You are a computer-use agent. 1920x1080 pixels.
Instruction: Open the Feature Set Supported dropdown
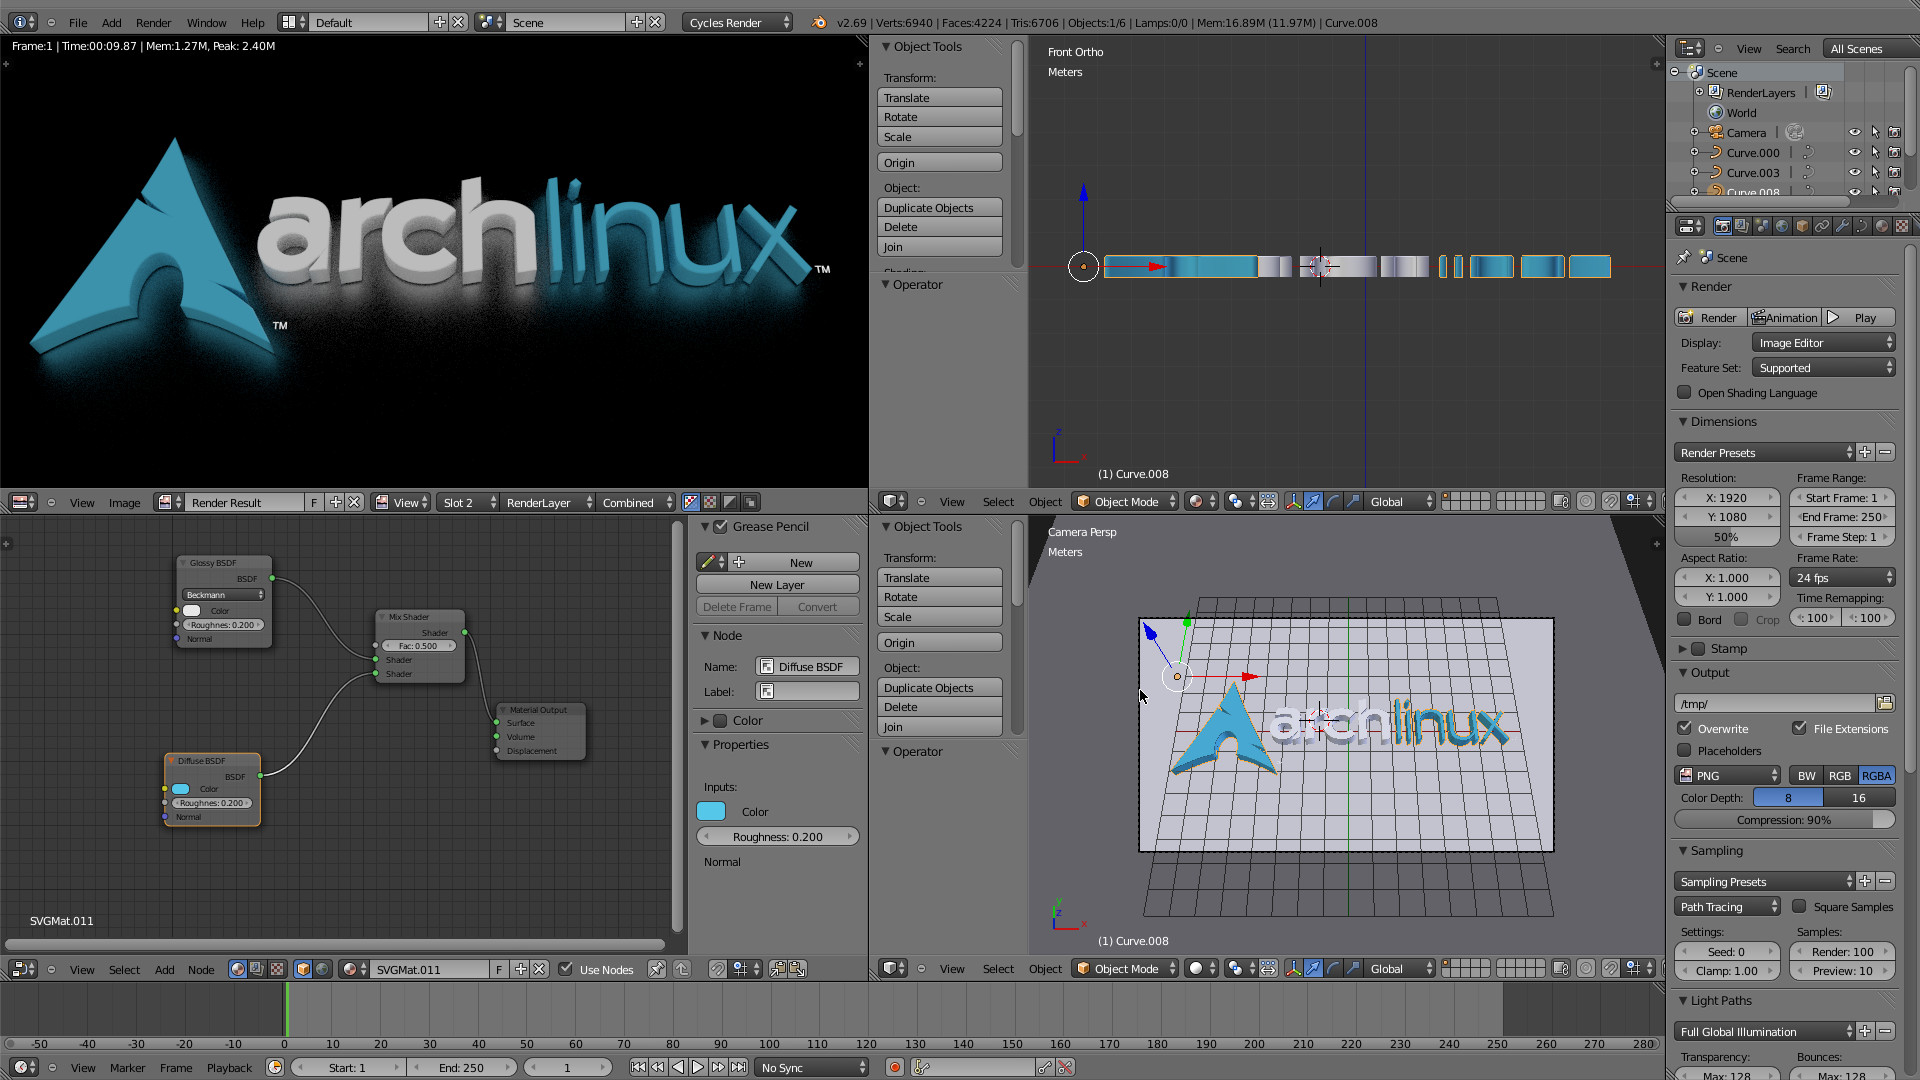tap(1824, 368)
